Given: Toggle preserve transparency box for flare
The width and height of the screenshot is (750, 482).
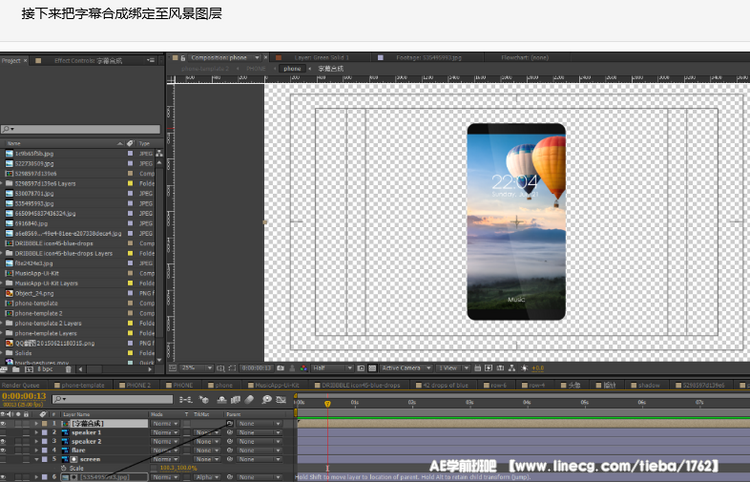Looking at the screenshot, I should click(x=187, y=450).
